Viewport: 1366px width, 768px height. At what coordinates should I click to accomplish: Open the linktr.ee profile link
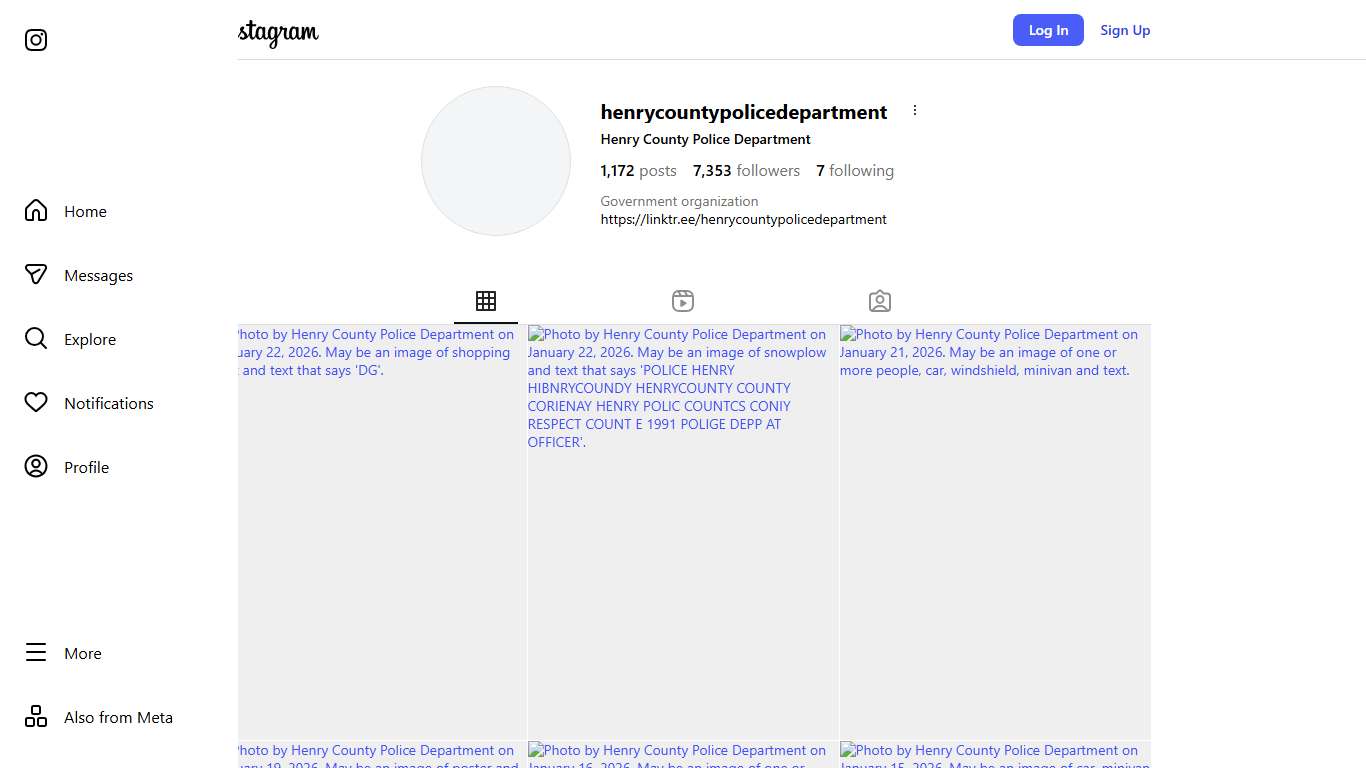pyautogui.click(x=743, y=219)
